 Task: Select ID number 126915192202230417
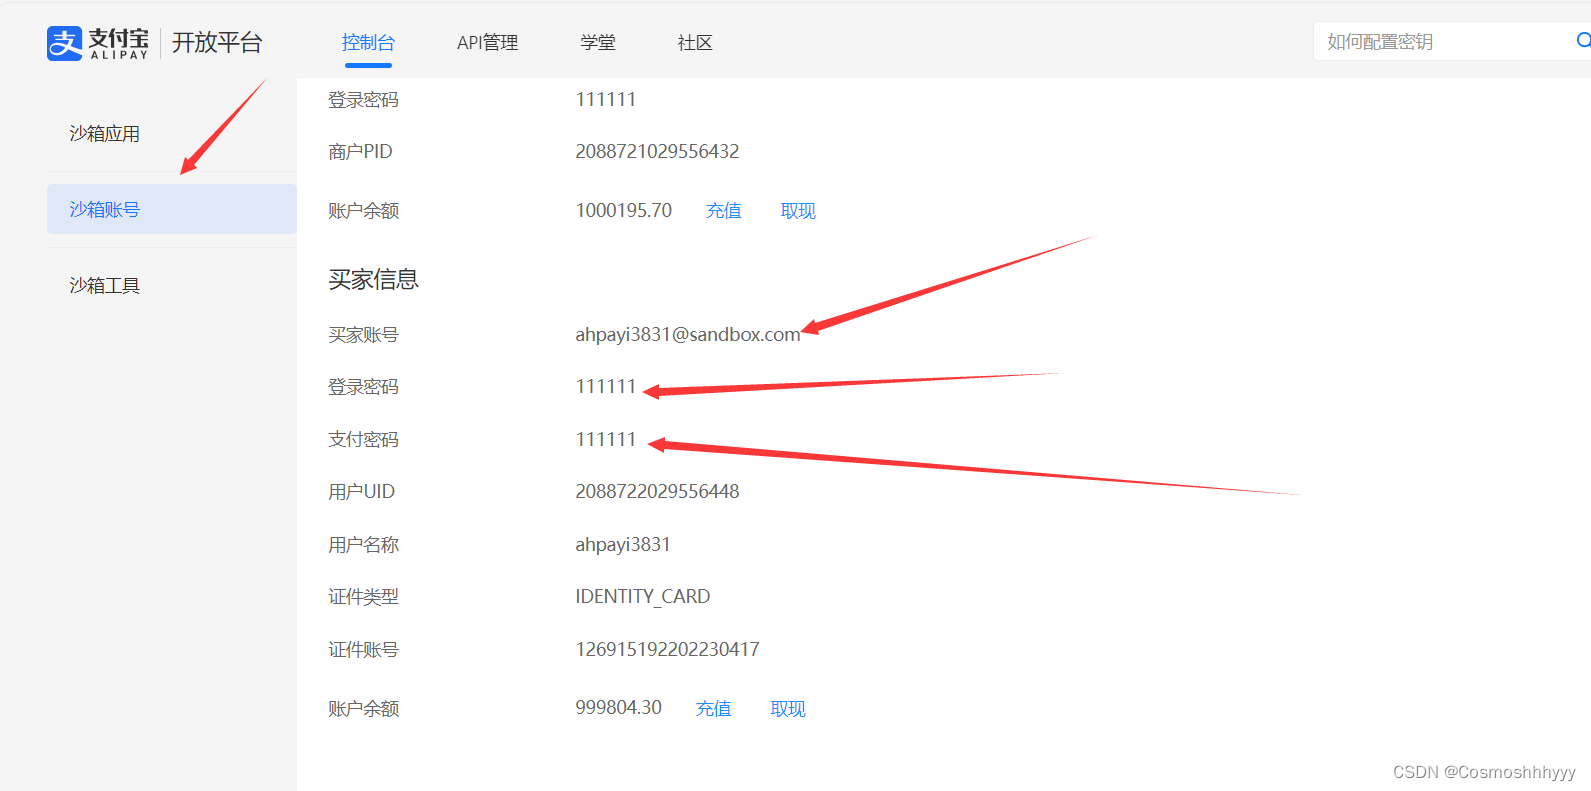coord(667,650)
